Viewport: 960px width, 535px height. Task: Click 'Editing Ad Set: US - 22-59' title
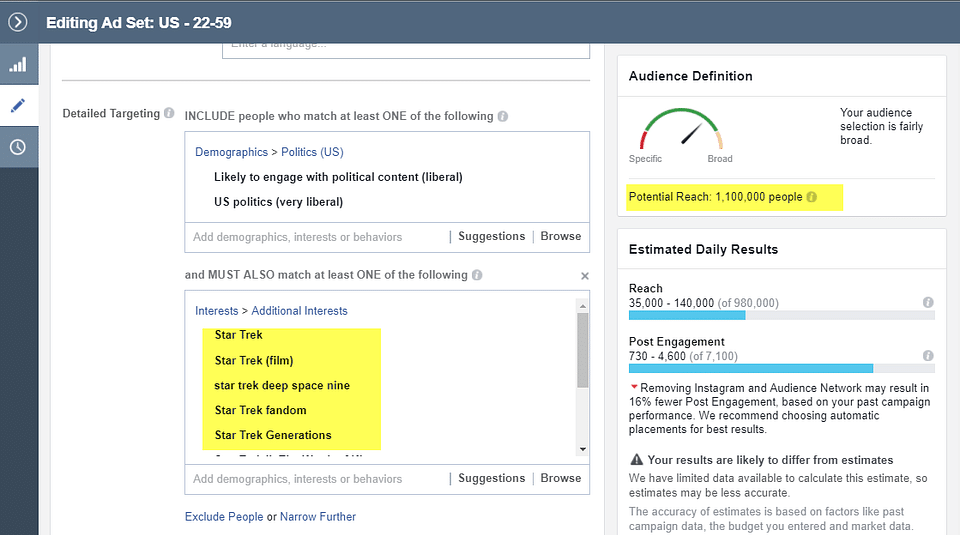pyautogui.click(x=139, y=23)
